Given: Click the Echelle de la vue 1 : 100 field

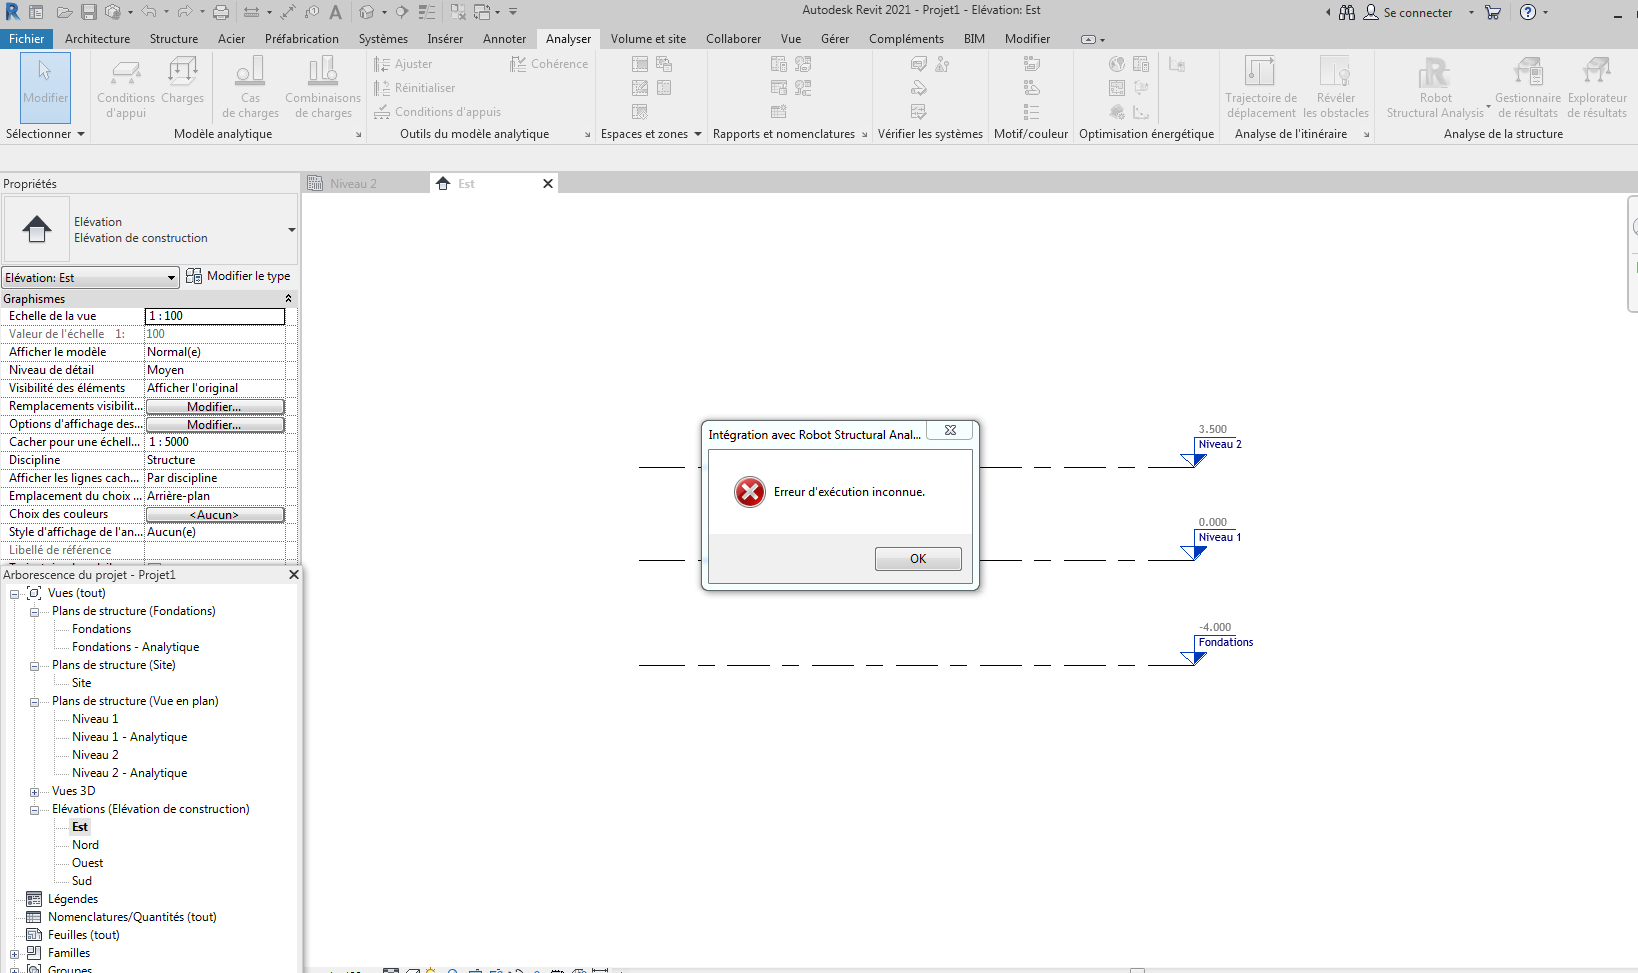Looking at the screenshot, I should tap(215, 316).
